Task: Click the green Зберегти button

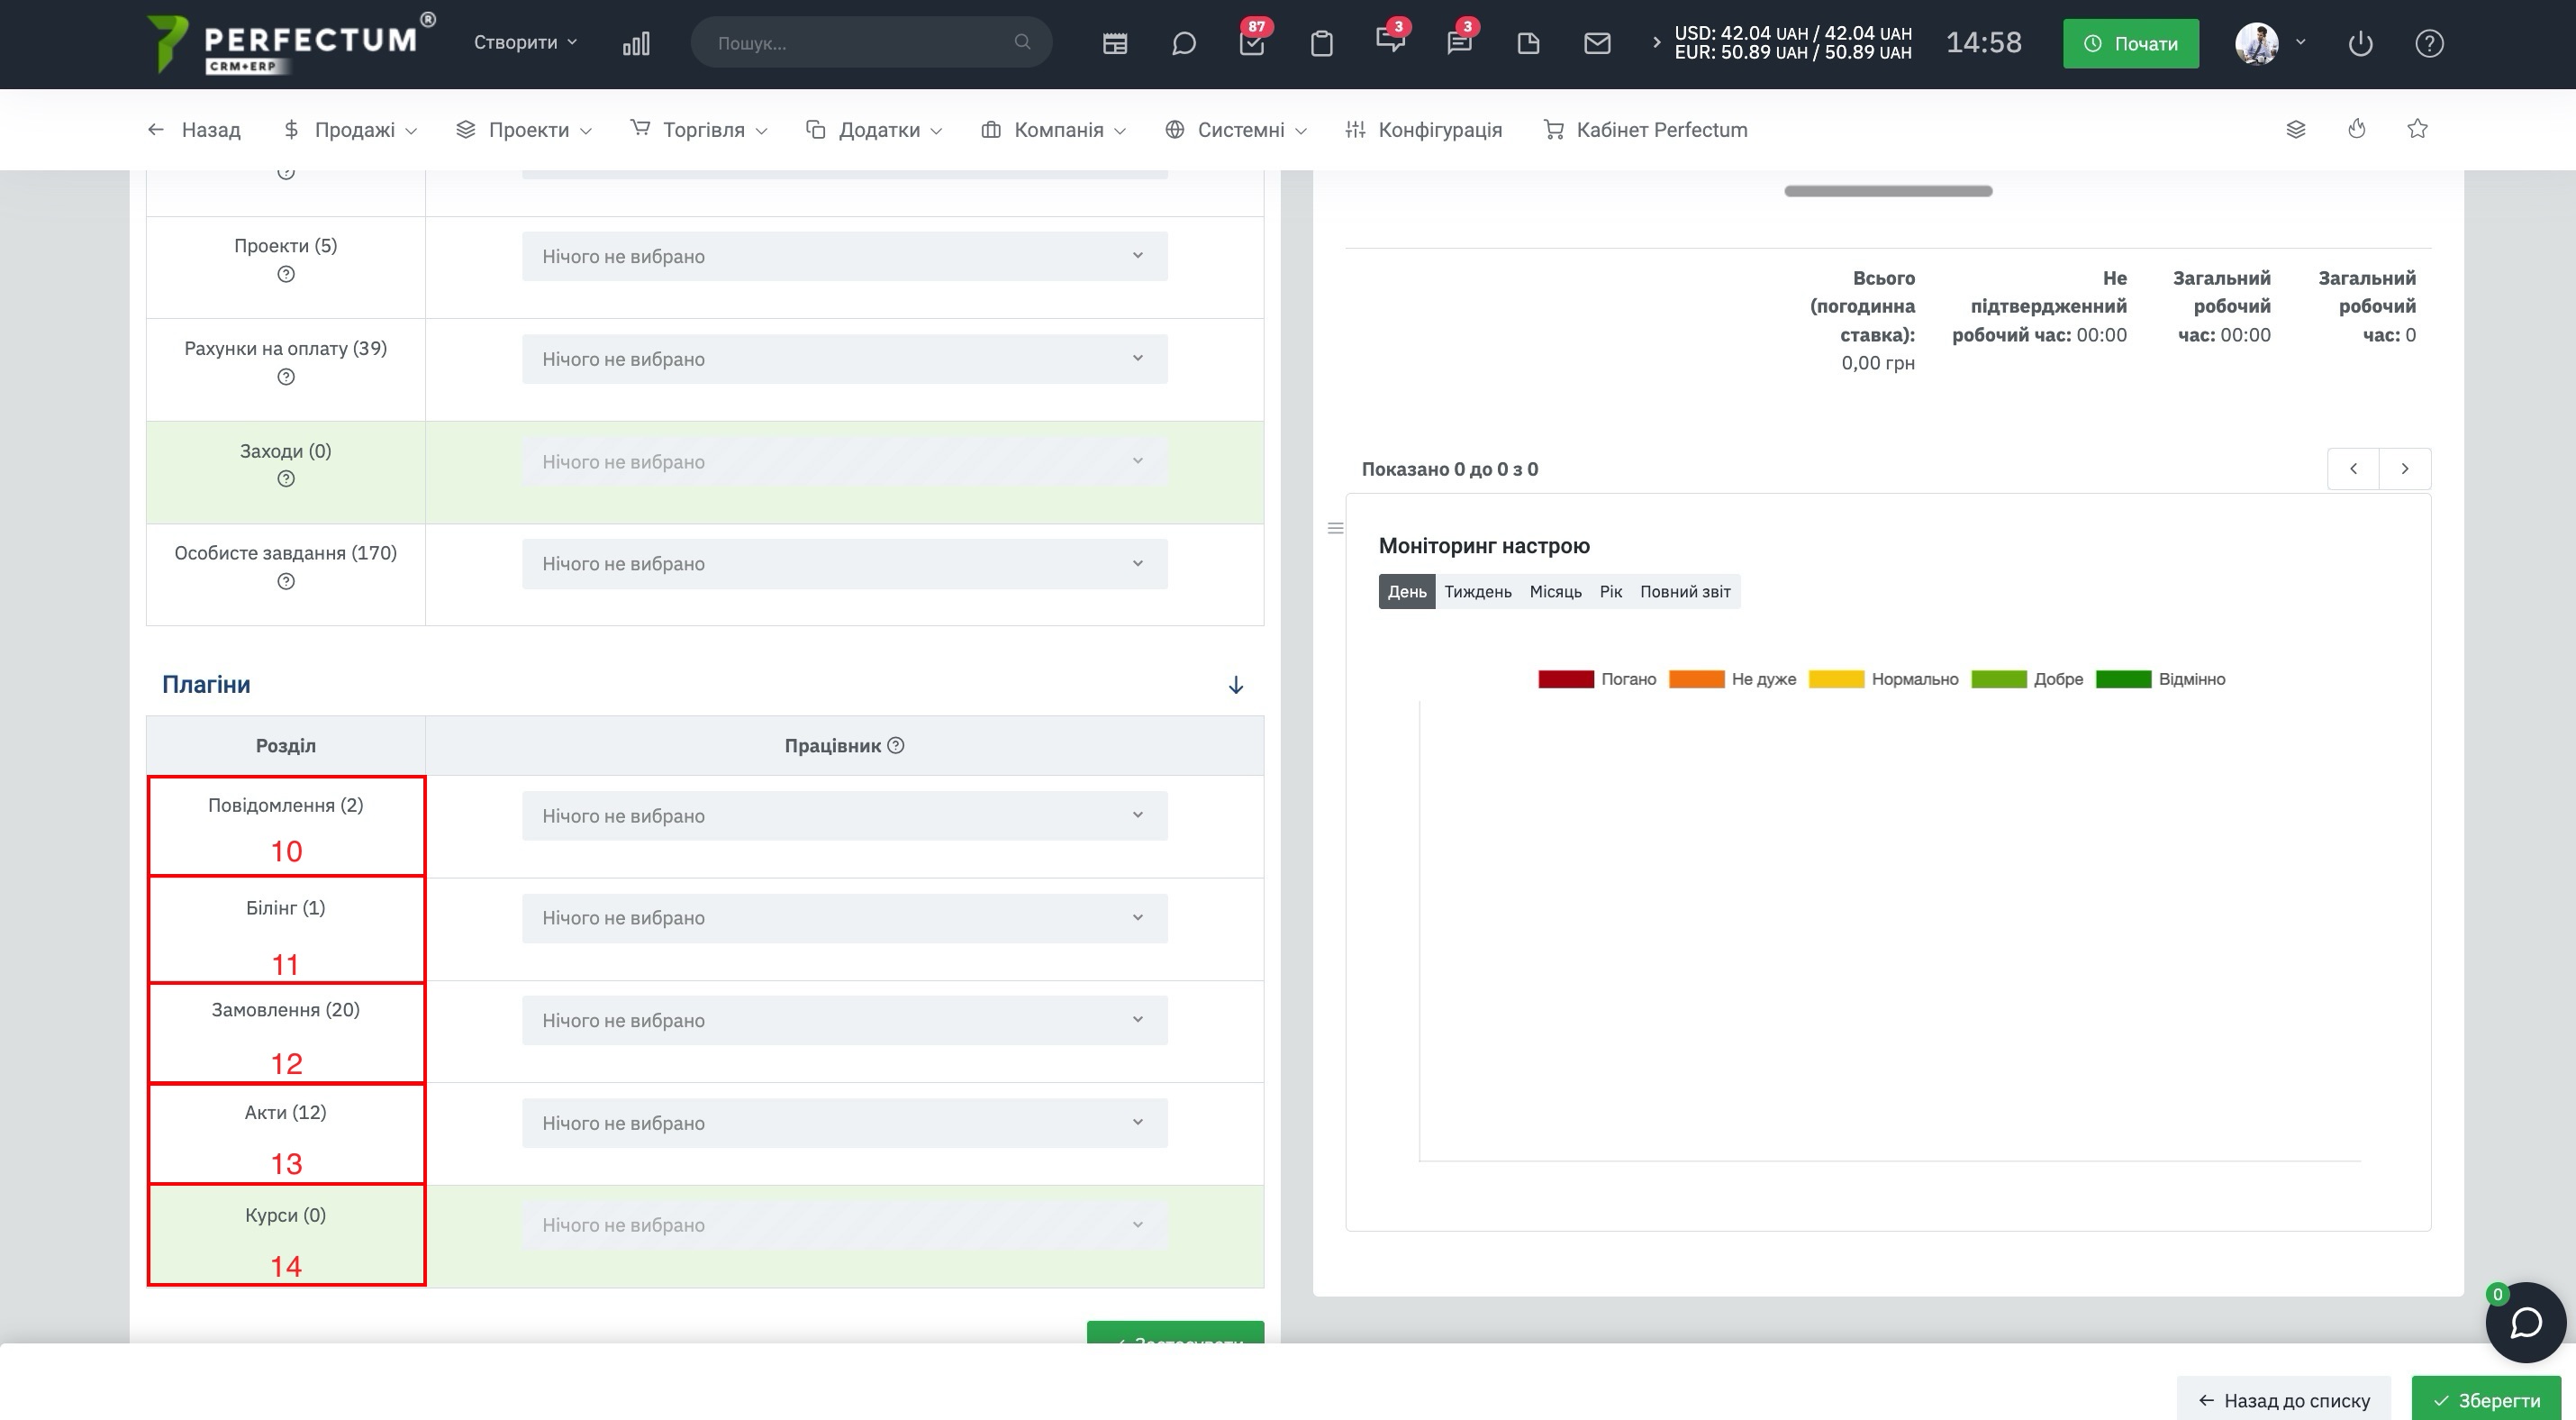Action: pos(2486,1399)
